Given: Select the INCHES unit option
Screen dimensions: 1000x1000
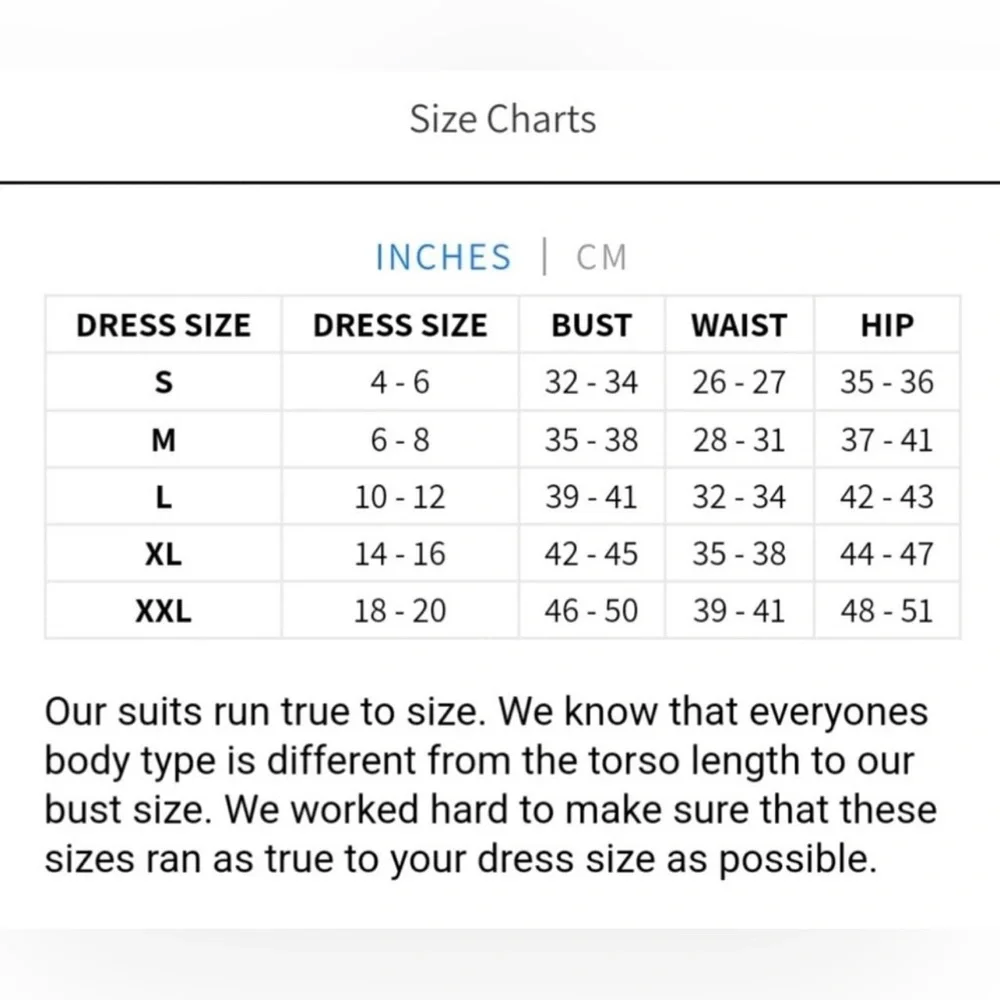Looking at the screenshot, I should [x=443, y=257].
